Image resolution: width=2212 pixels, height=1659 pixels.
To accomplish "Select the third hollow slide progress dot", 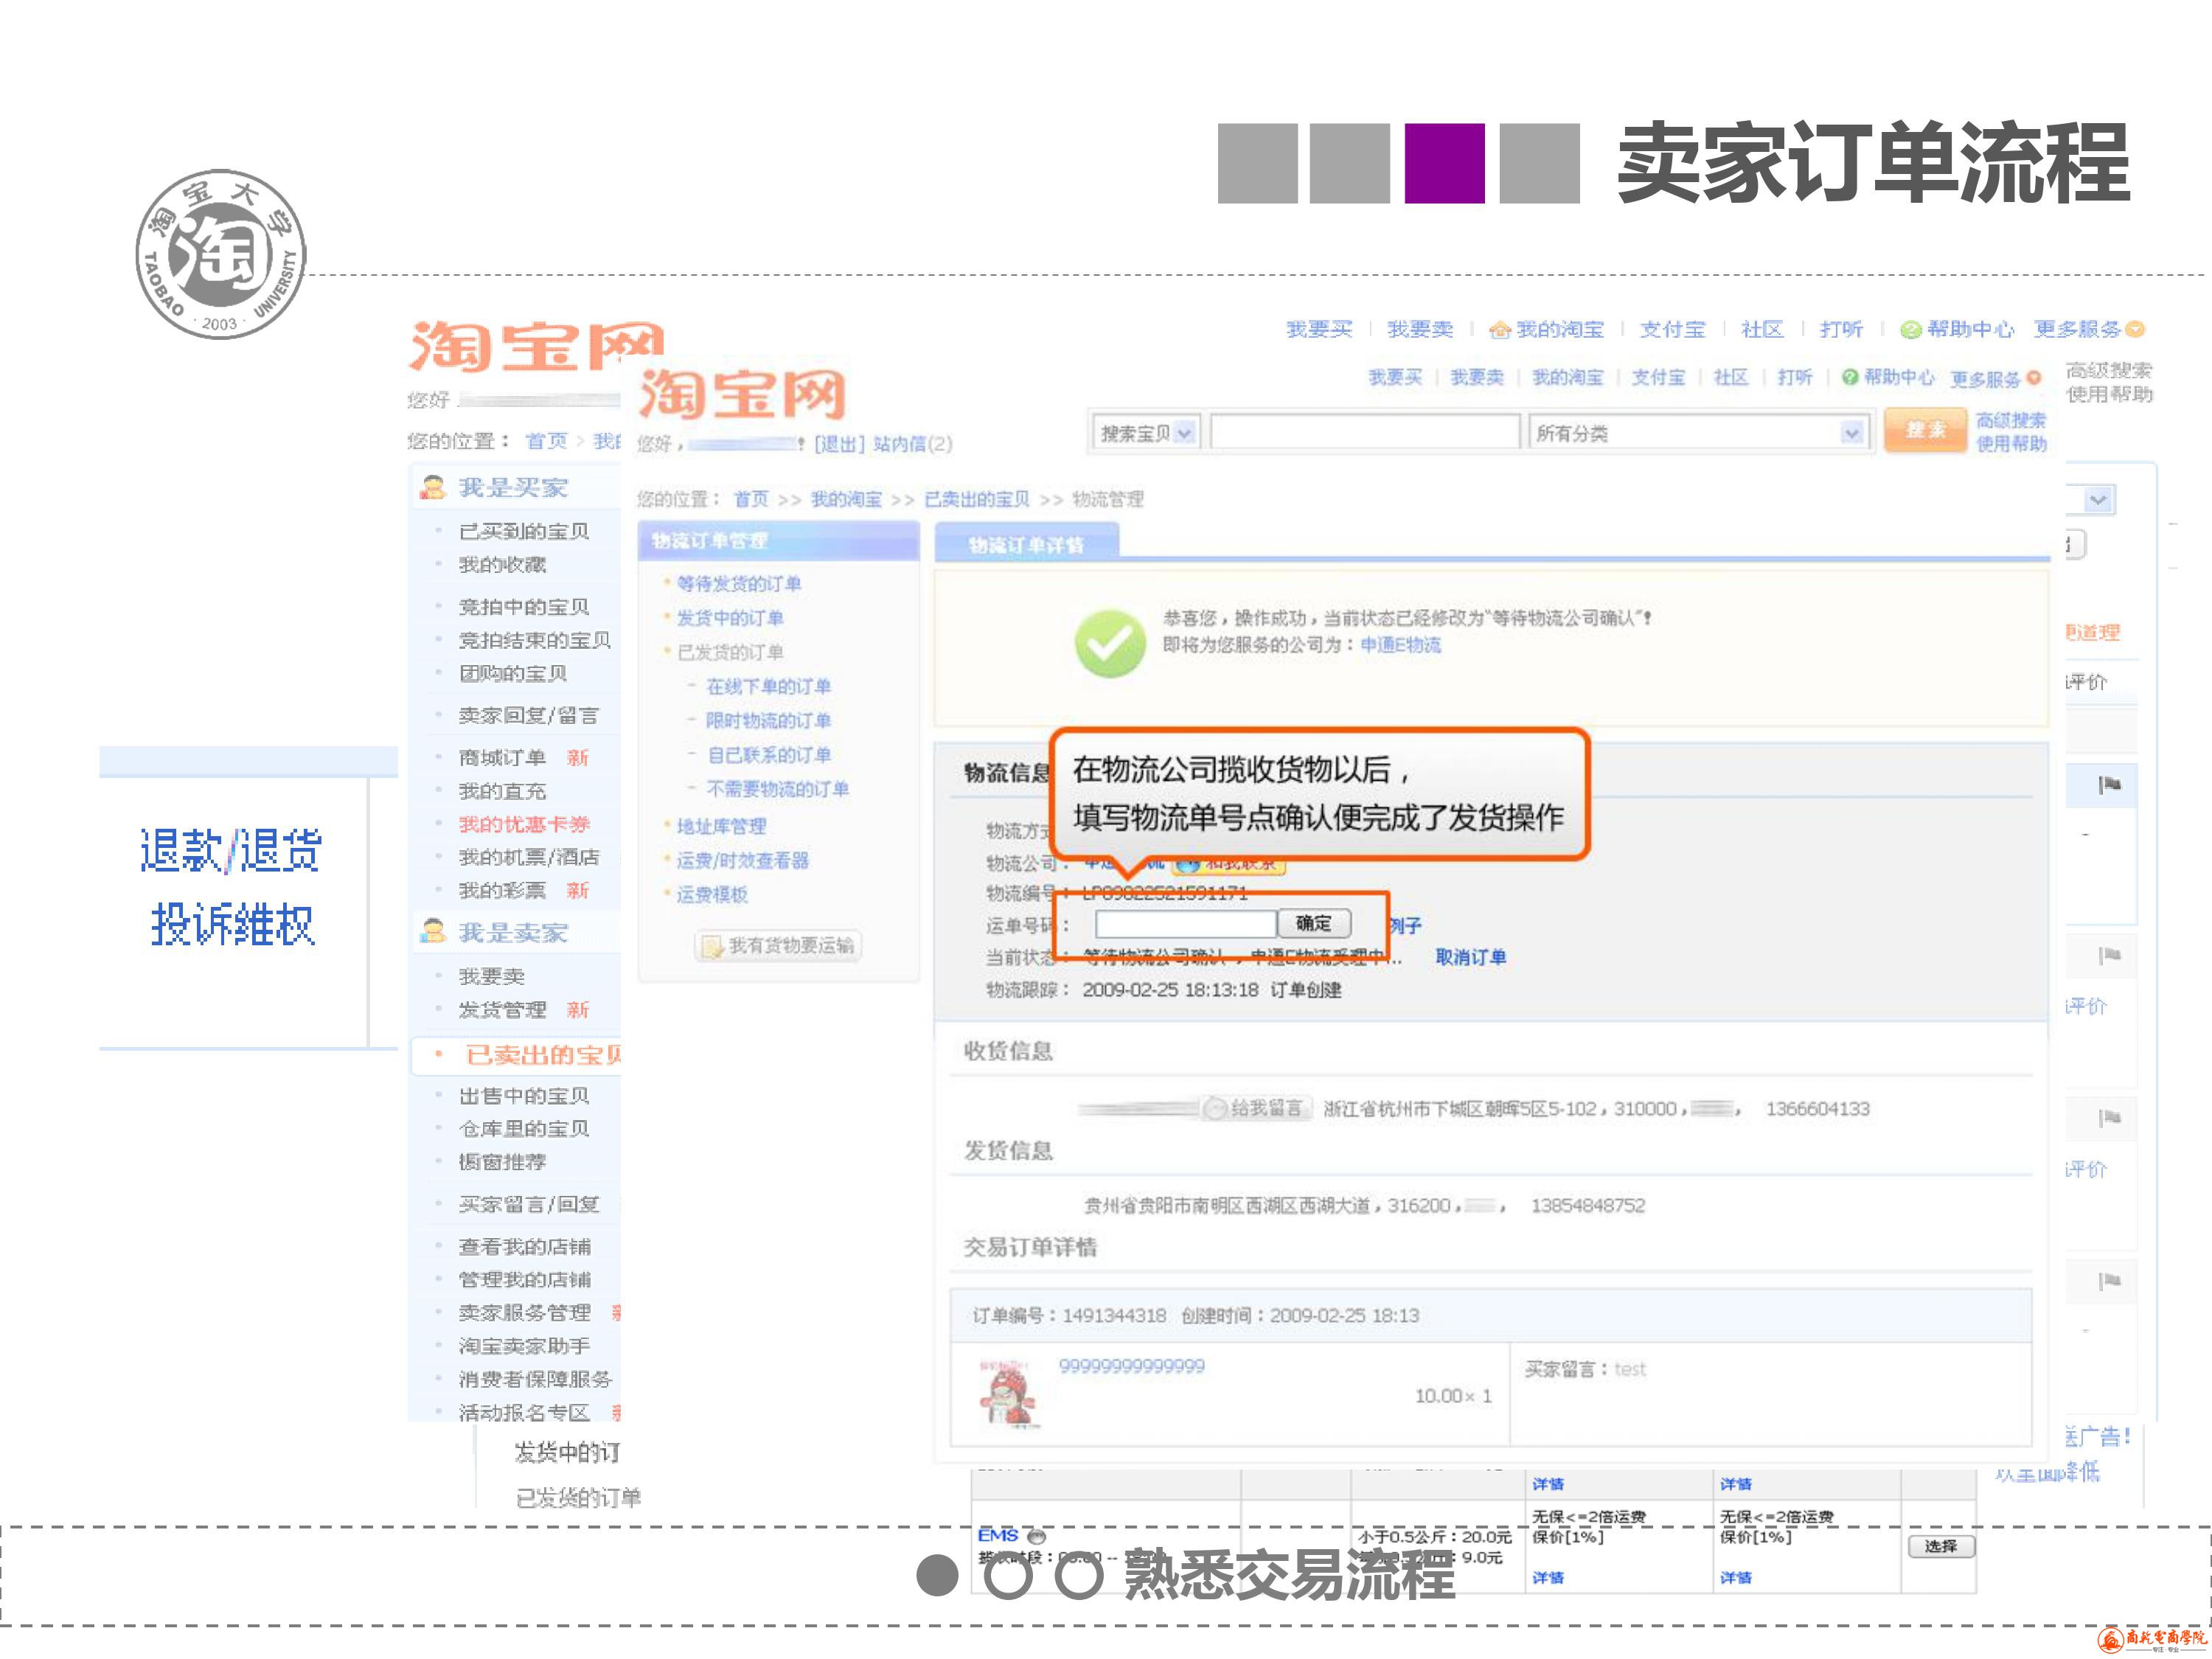I will coord(1080,1575).
